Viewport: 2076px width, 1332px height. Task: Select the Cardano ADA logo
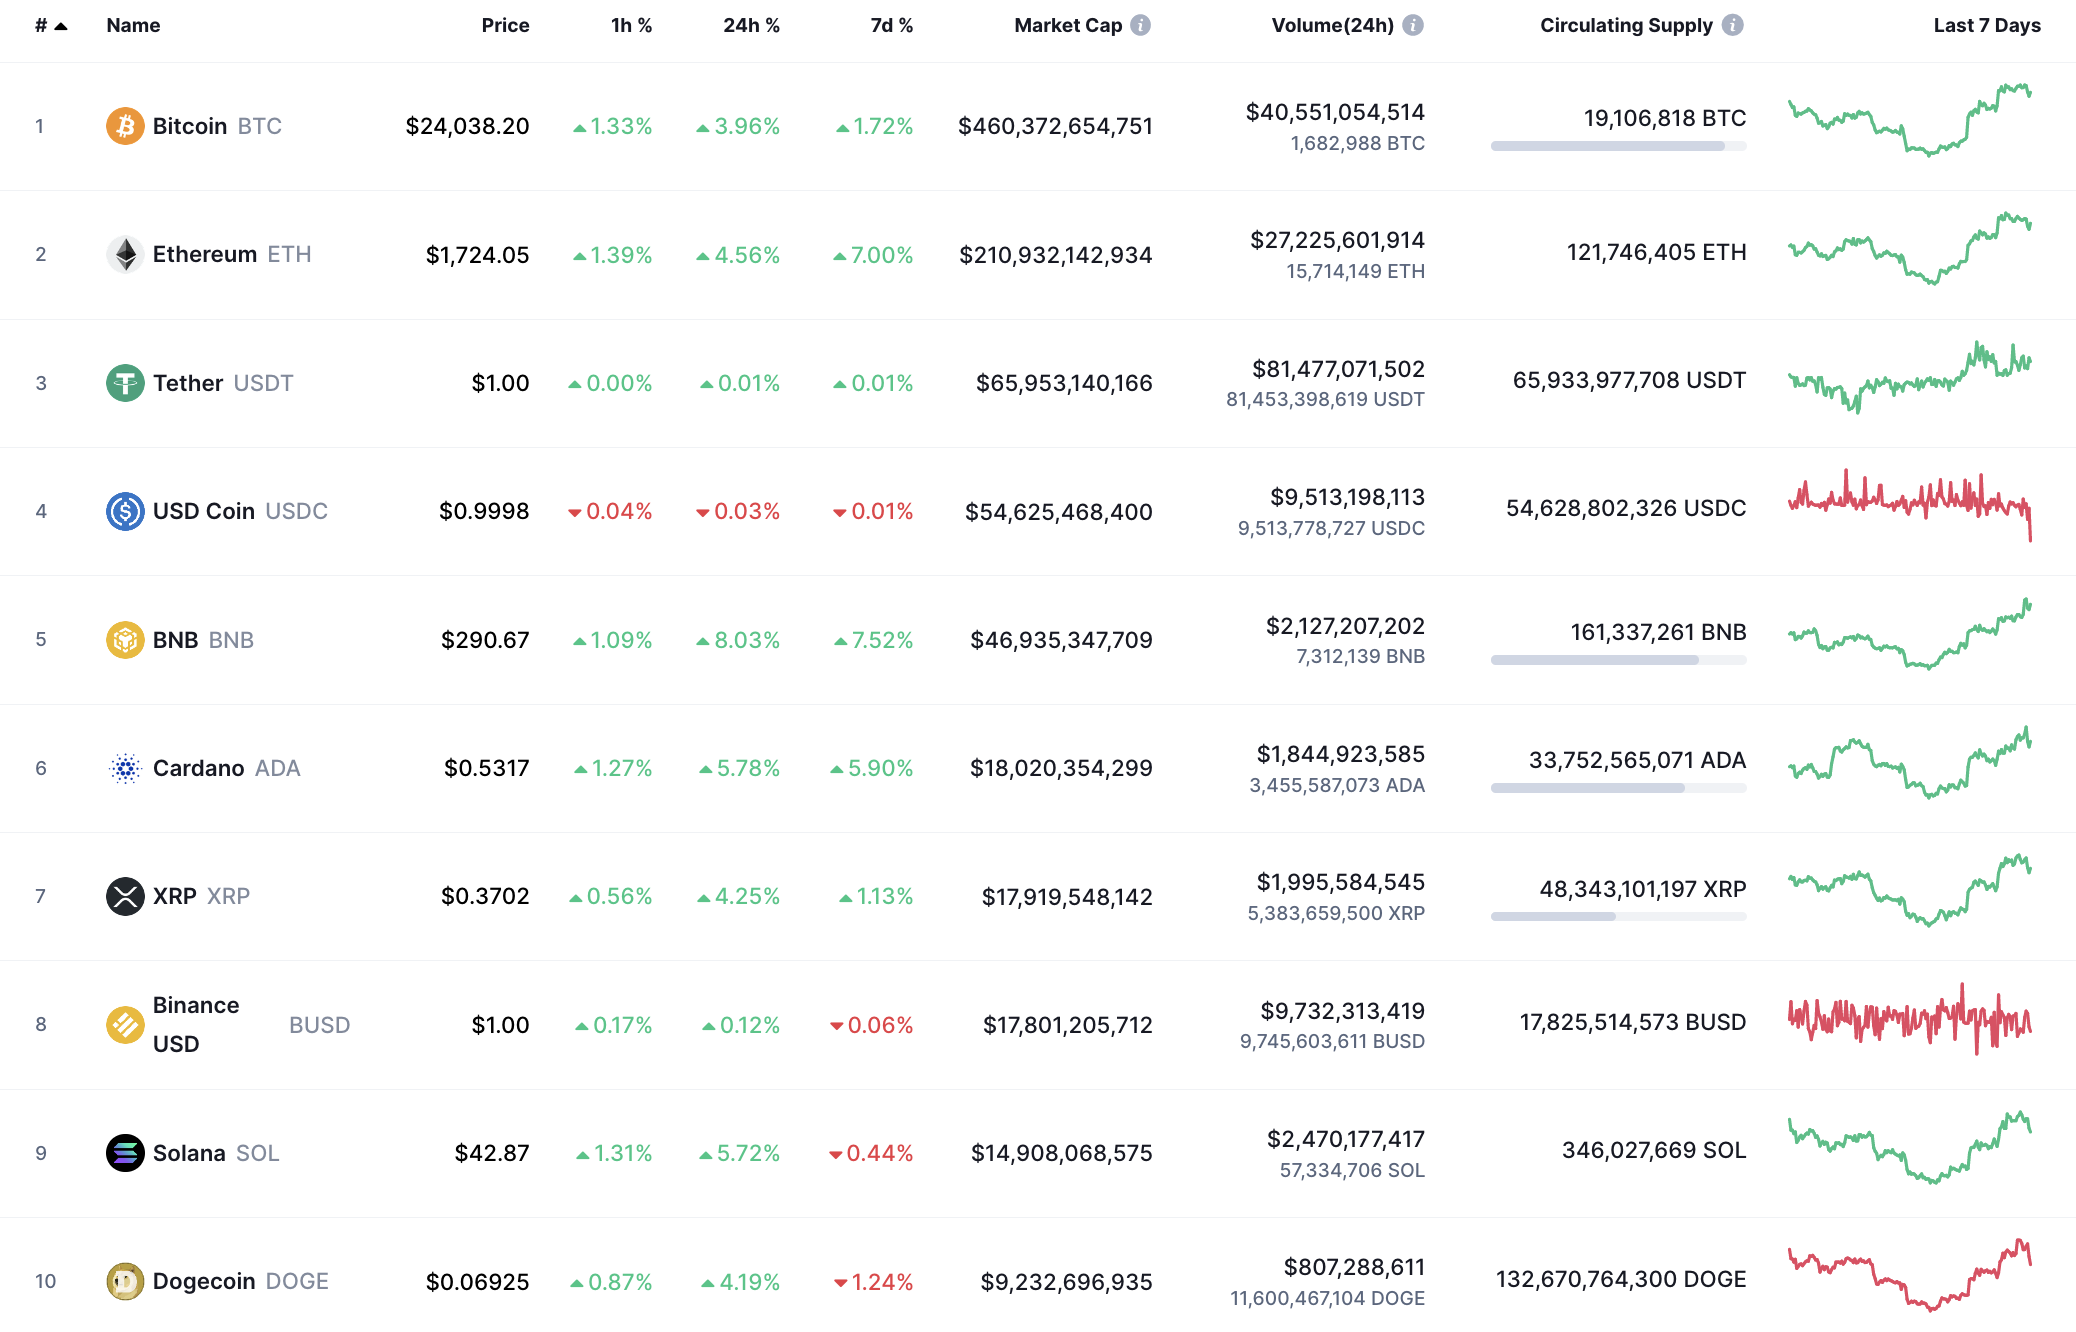tap(124, 767)
